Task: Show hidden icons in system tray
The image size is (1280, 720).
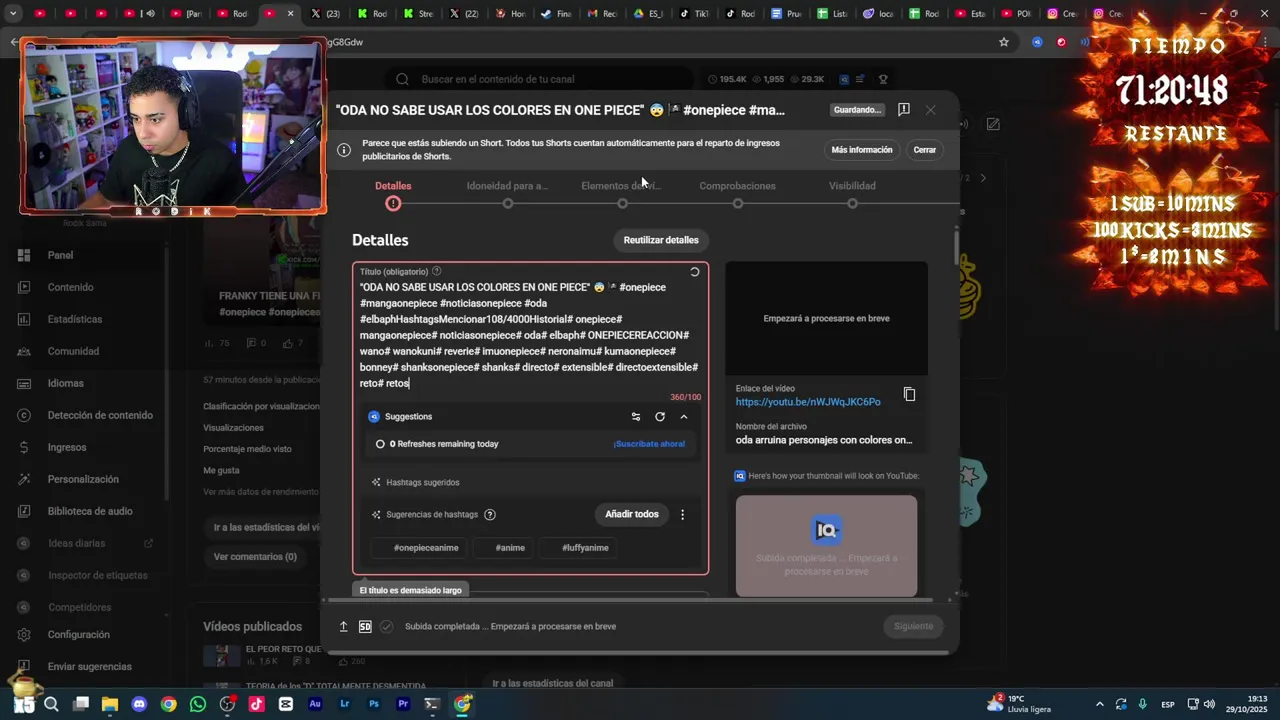Action: pos(1100,704)
